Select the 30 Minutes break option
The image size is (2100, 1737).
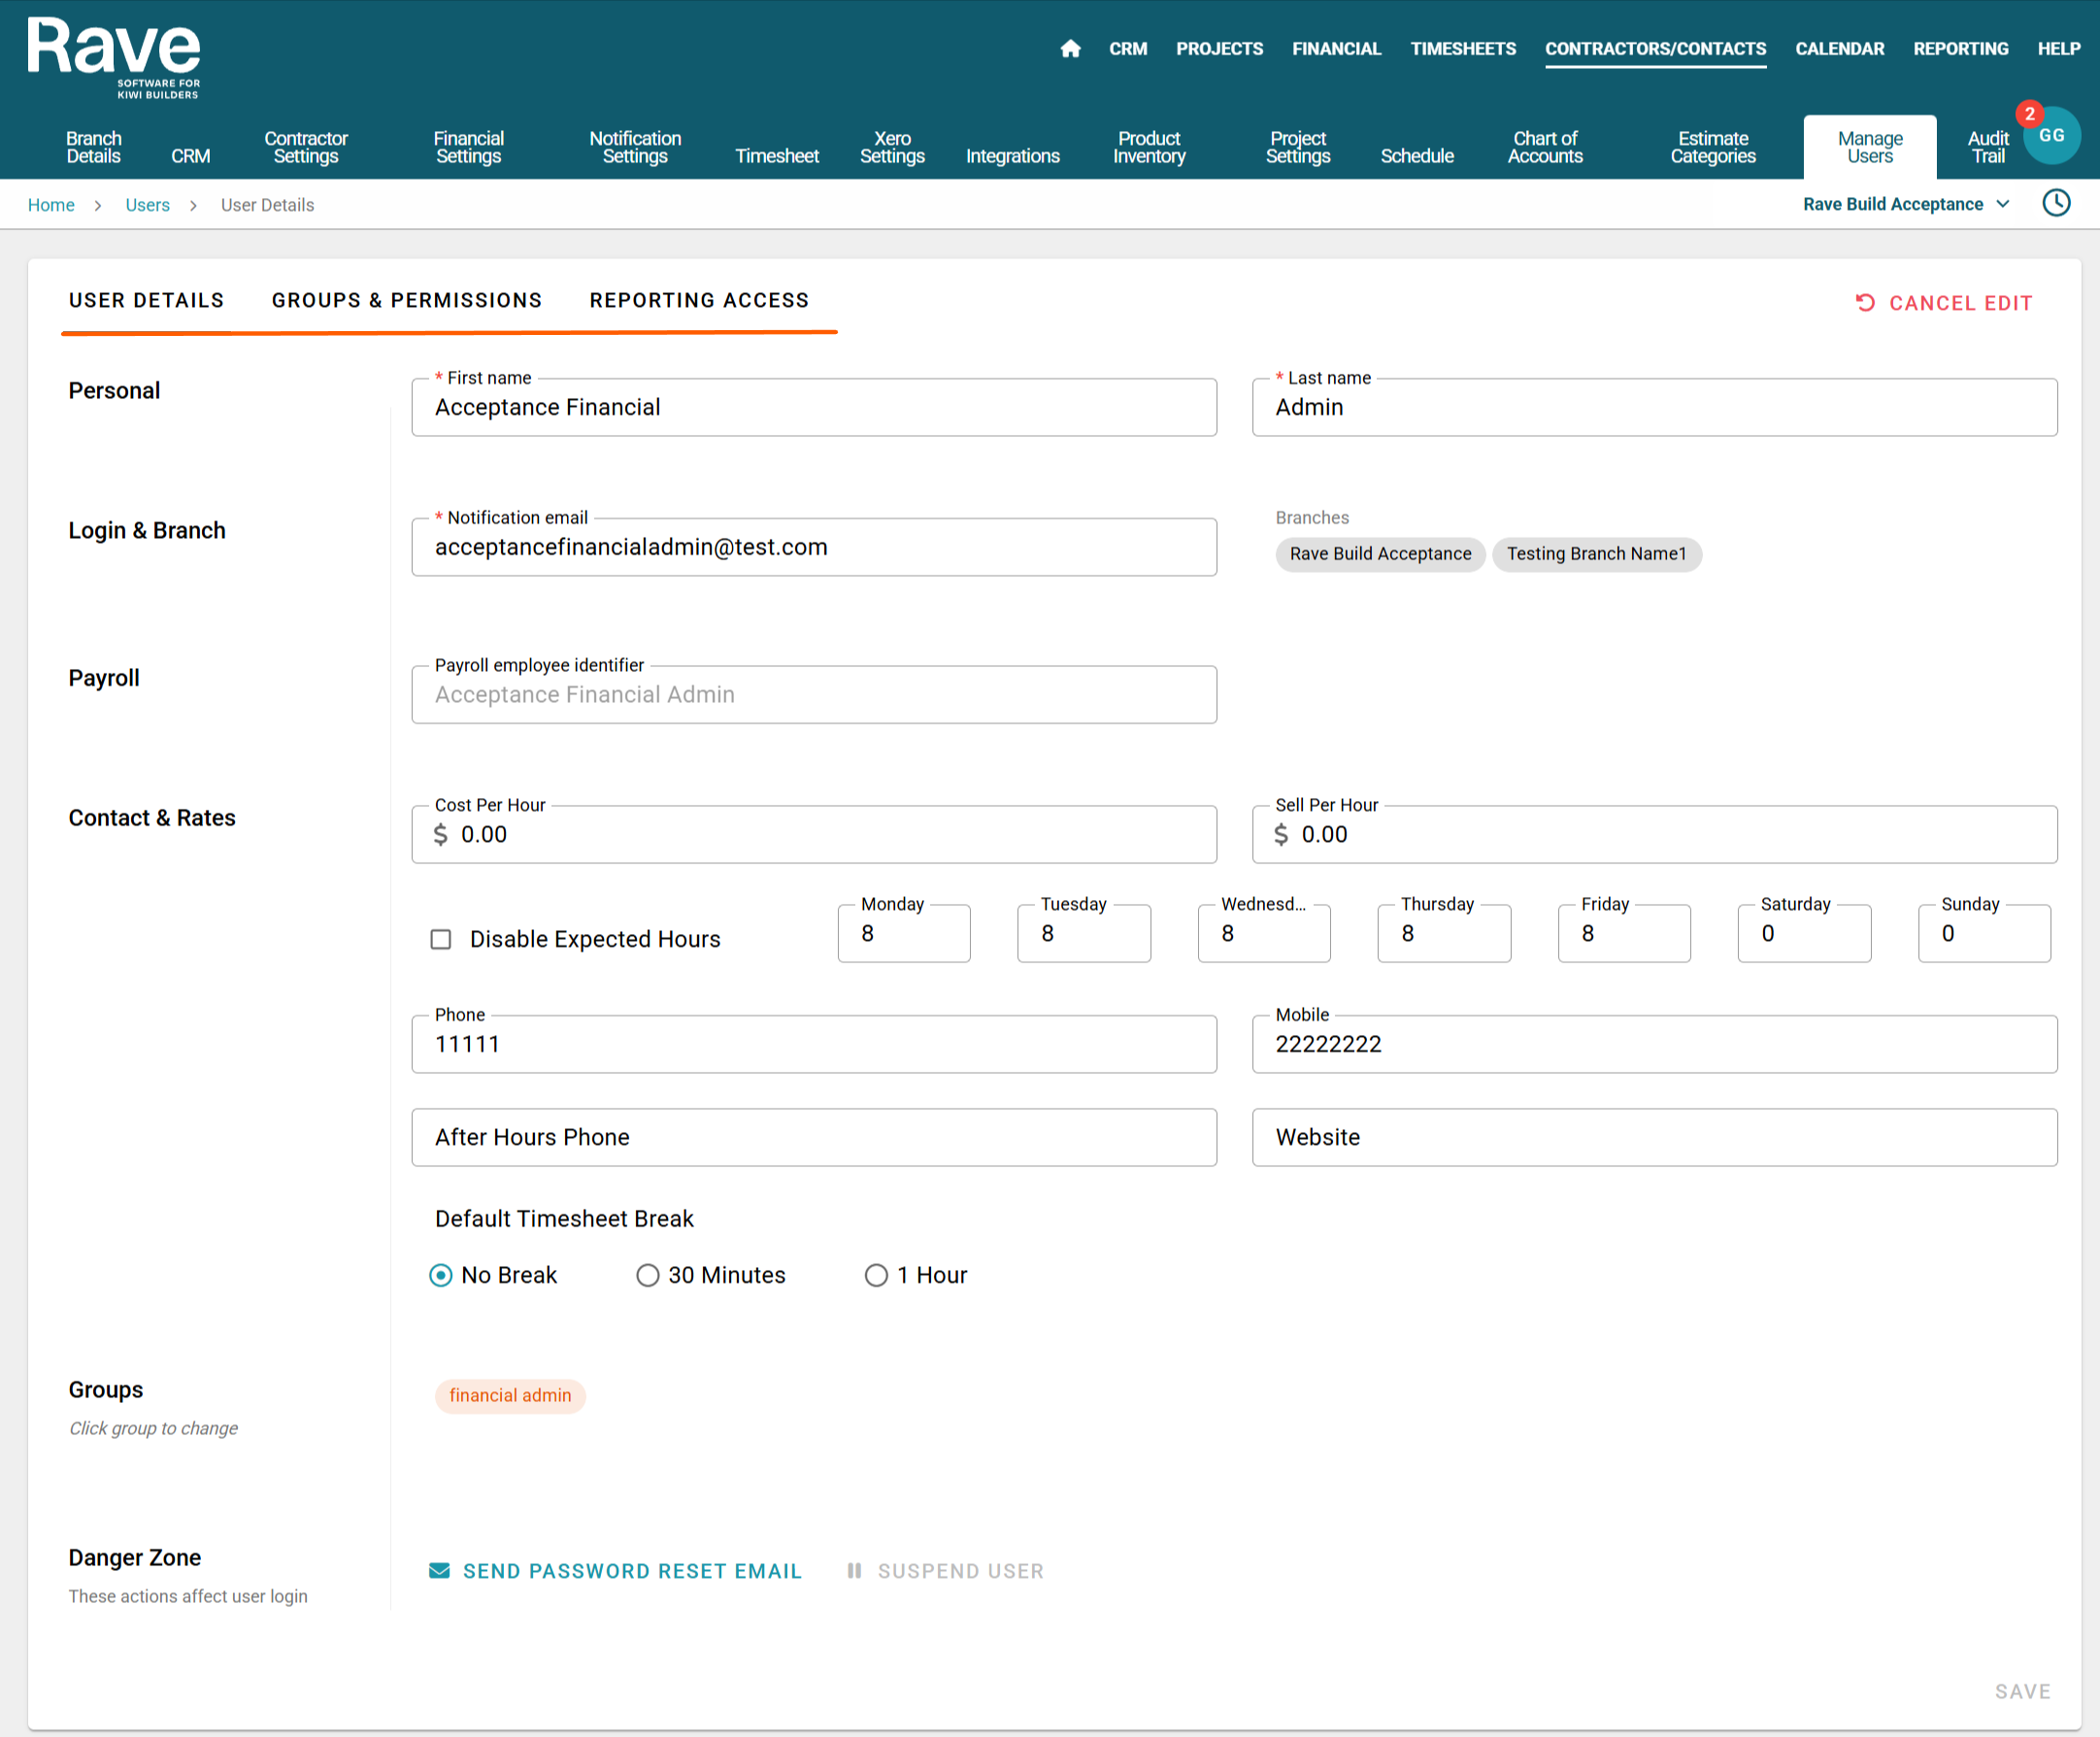click(x=648, y=1275)
